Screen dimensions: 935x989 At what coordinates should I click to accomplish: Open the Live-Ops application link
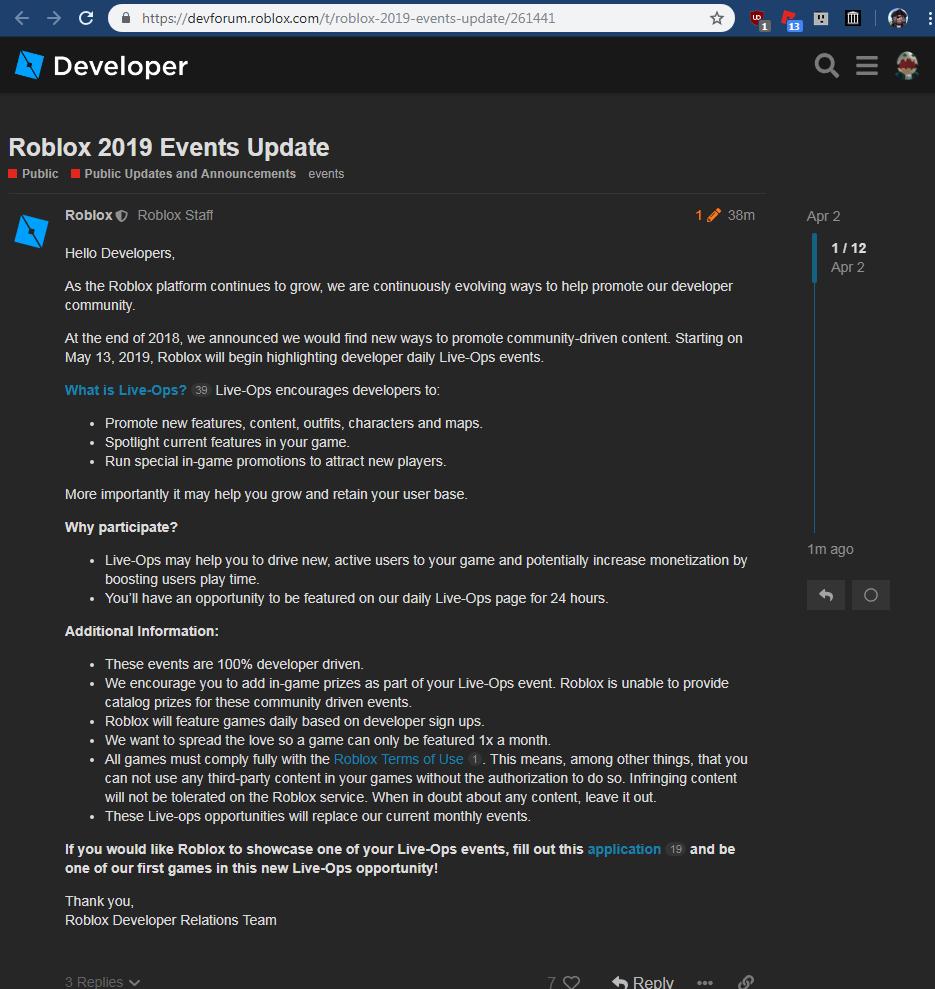pos(624,850)
